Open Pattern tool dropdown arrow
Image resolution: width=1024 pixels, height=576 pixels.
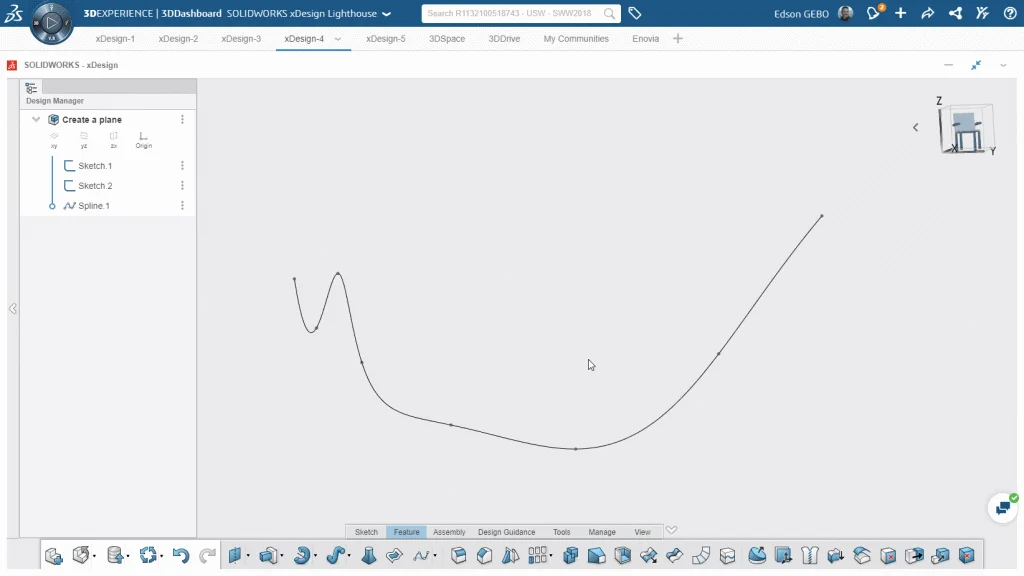coord(551,556)
